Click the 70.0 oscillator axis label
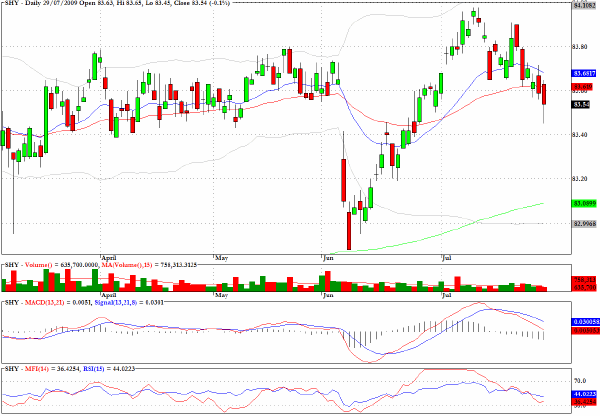The width and height of the screenshot is (600, 416). pos(579,381)
